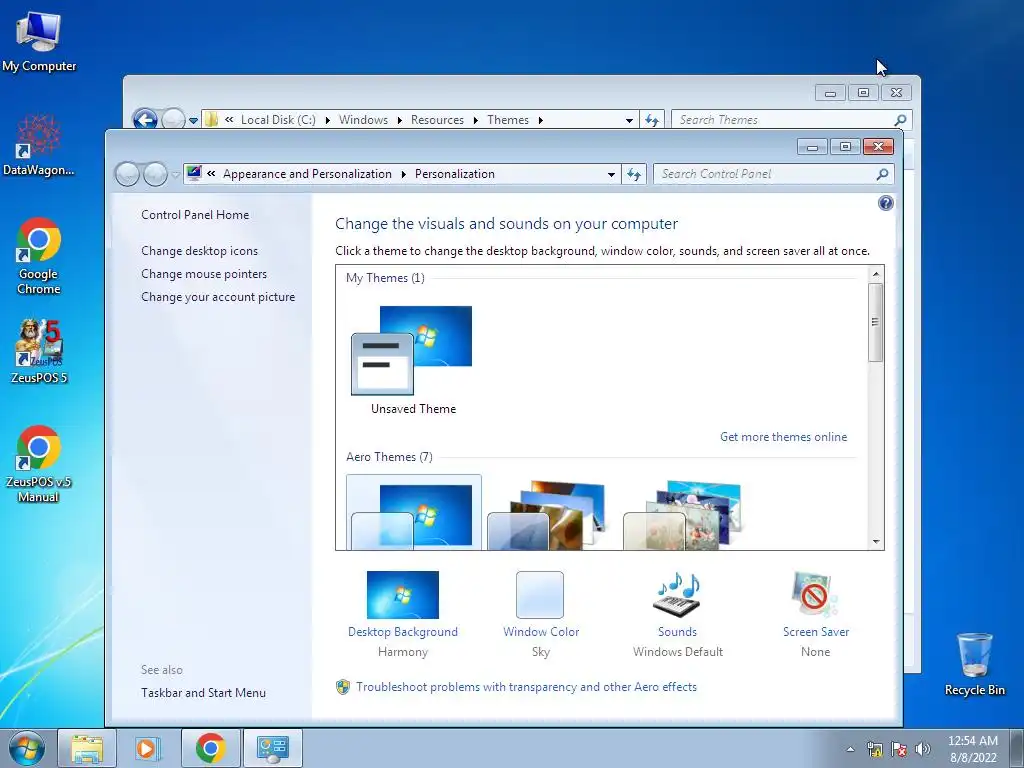Refresh the Personalization window address bar
Screen dimensions: 1024x768
pos(633,174)
